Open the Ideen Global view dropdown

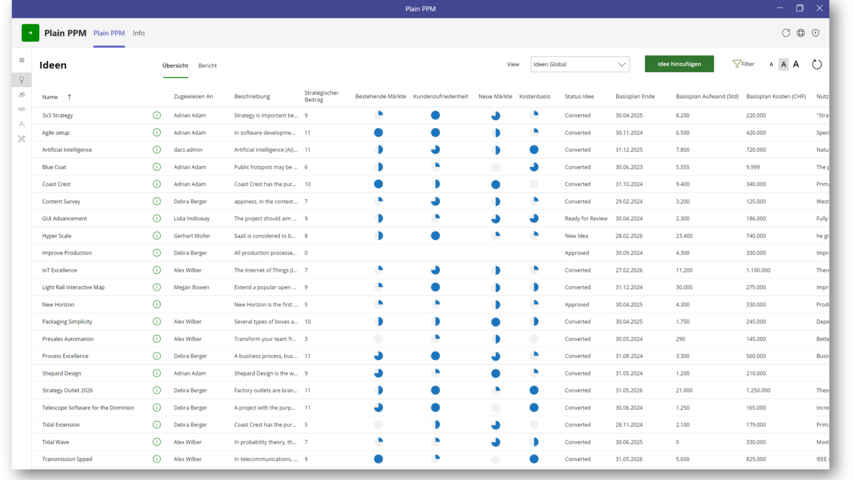click(x=580, y=64)
